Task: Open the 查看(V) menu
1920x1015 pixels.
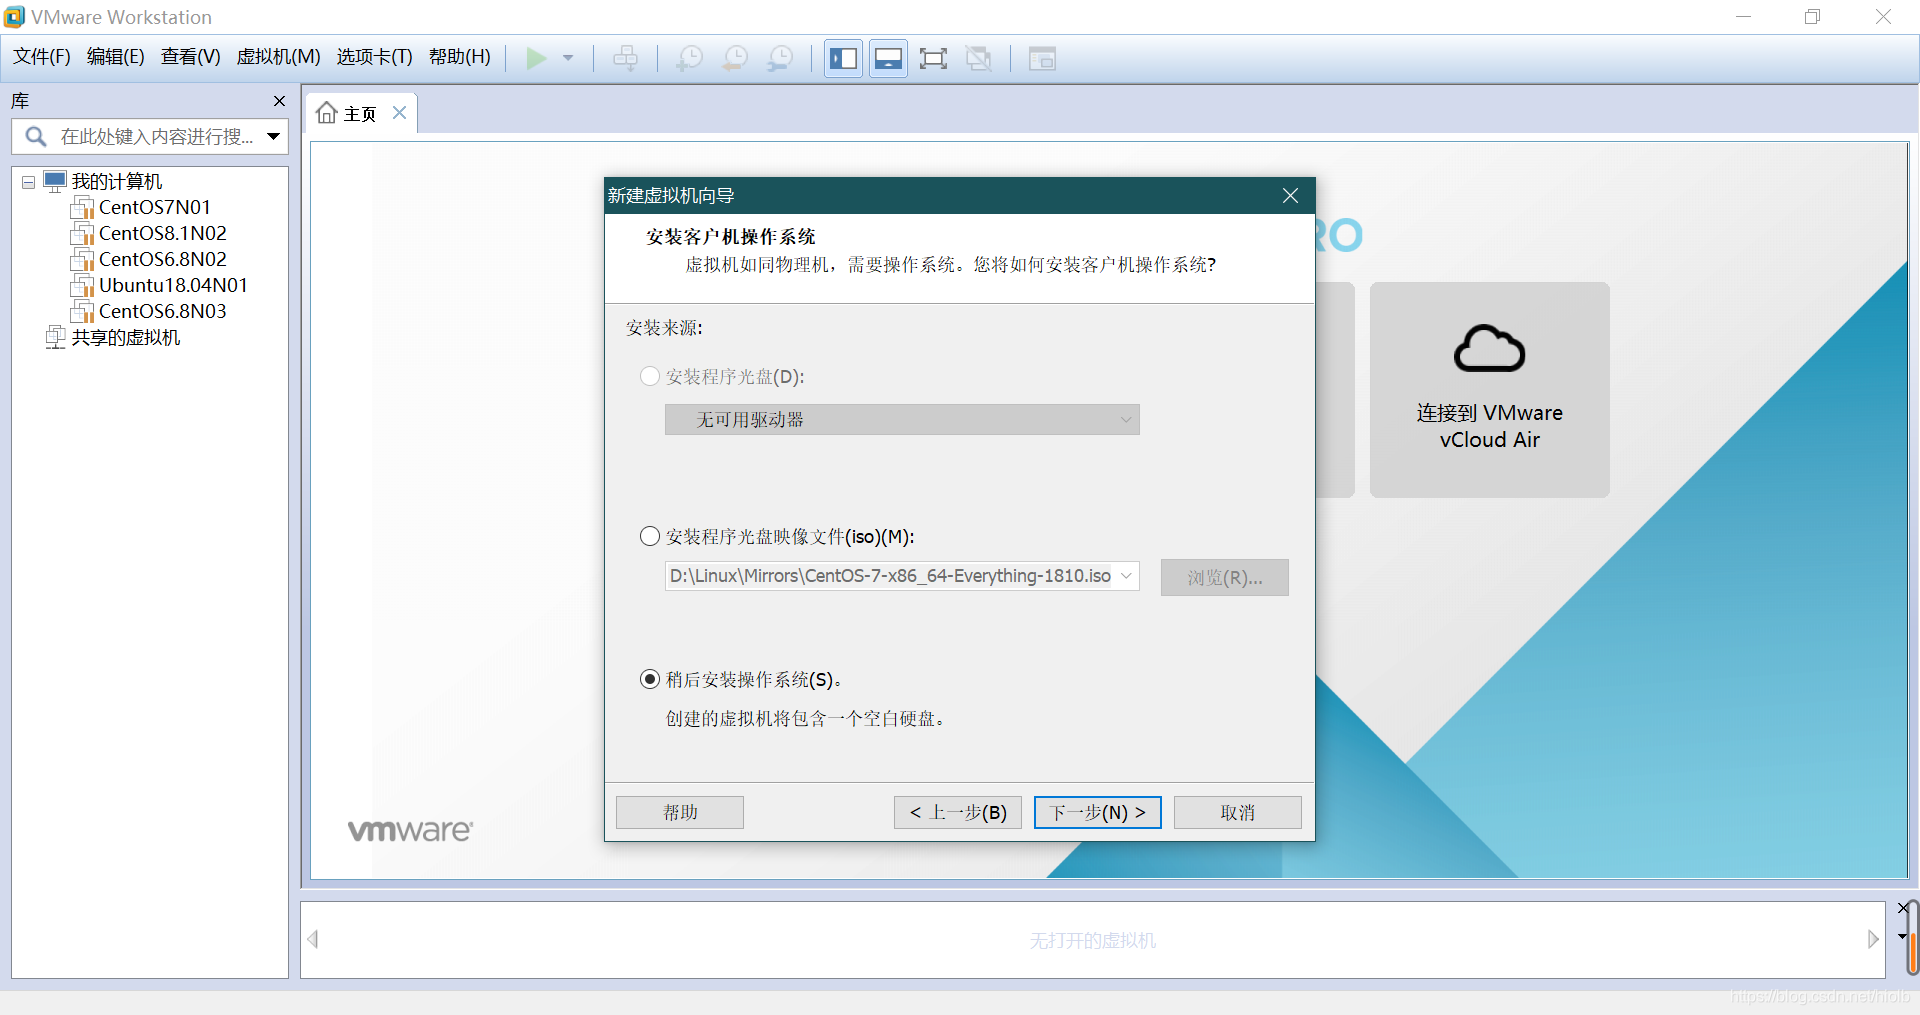Action: 191,57
